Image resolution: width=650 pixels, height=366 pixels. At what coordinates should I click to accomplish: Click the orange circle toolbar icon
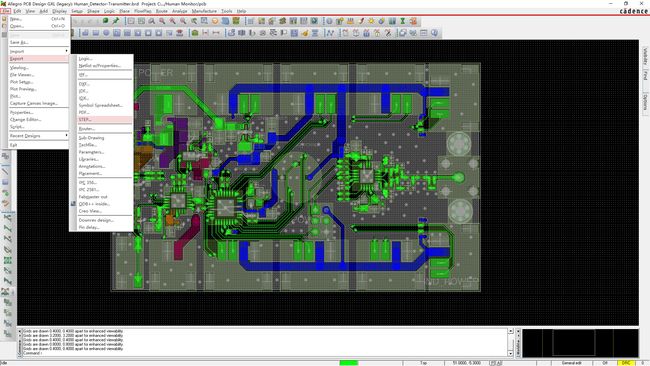click(x=215, y=21)
